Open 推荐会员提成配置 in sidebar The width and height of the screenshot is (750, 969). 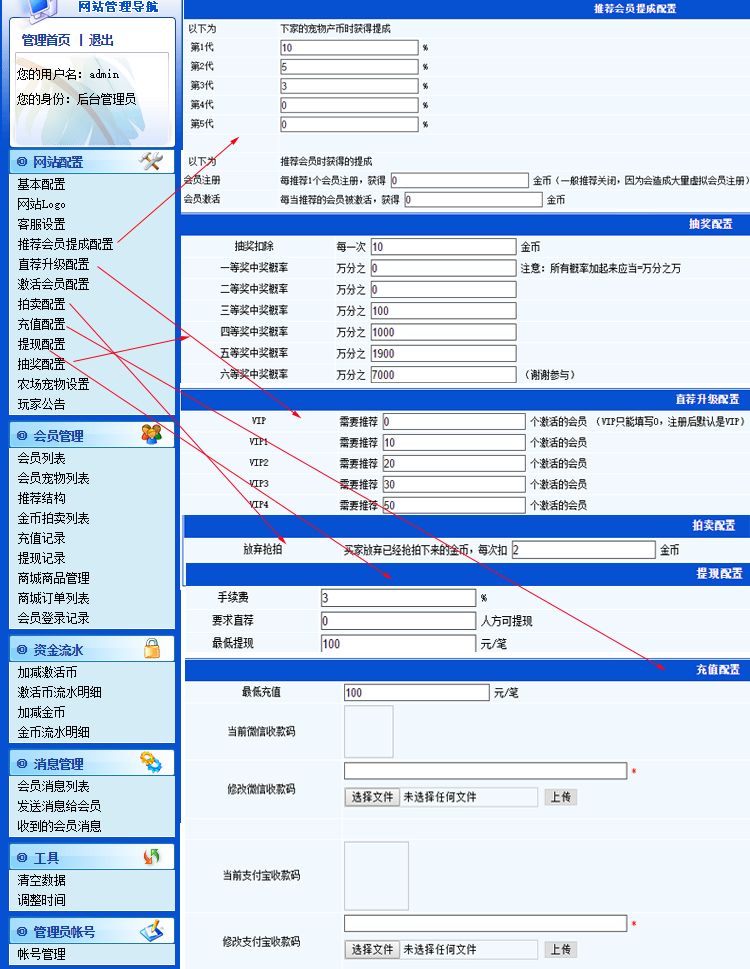(x=65, y=244)
